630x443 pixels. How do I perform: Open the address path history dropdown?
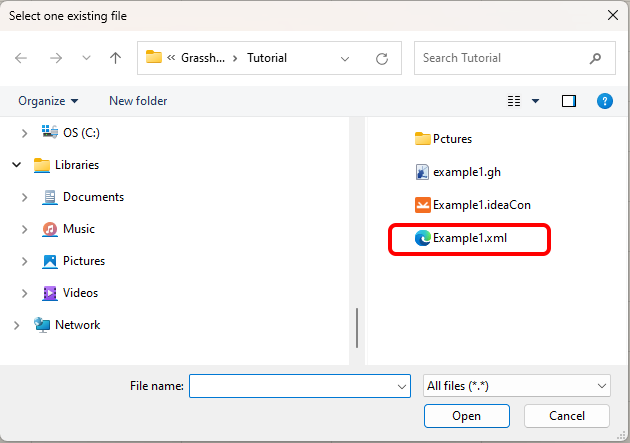tap(345, 58)
